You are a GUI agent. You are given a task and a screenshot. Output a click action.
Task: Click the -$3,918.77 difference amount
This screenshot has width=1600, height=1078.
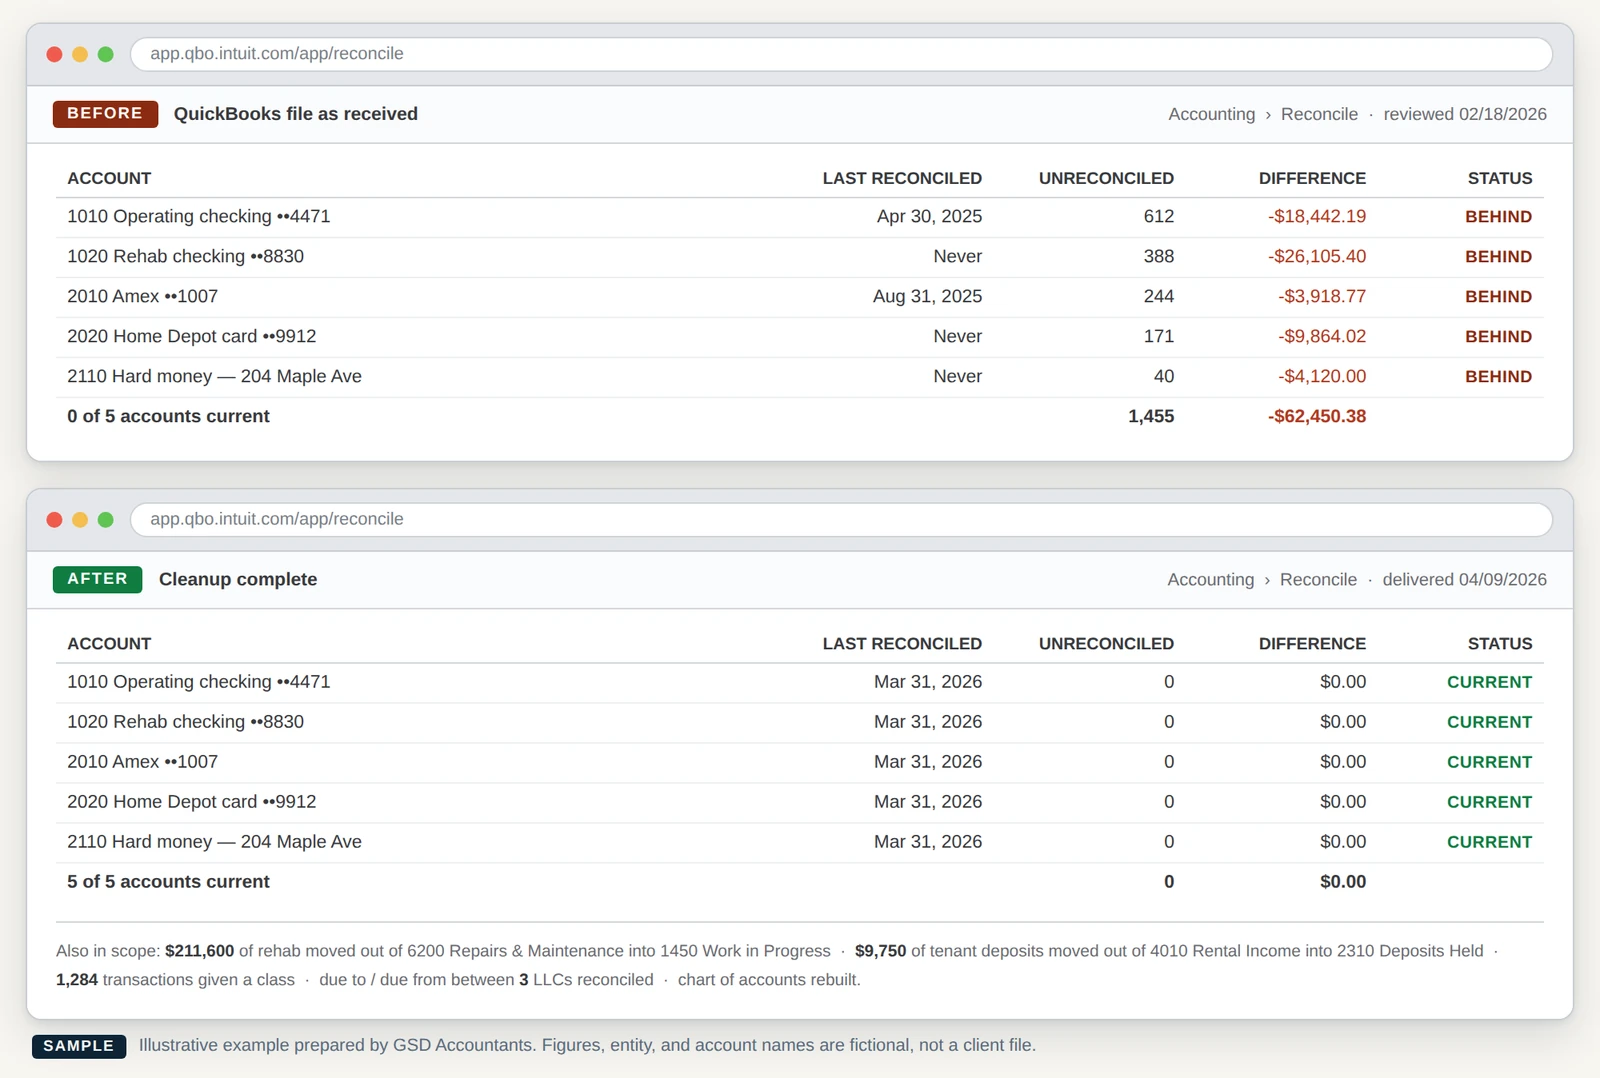coord(1322,296)
